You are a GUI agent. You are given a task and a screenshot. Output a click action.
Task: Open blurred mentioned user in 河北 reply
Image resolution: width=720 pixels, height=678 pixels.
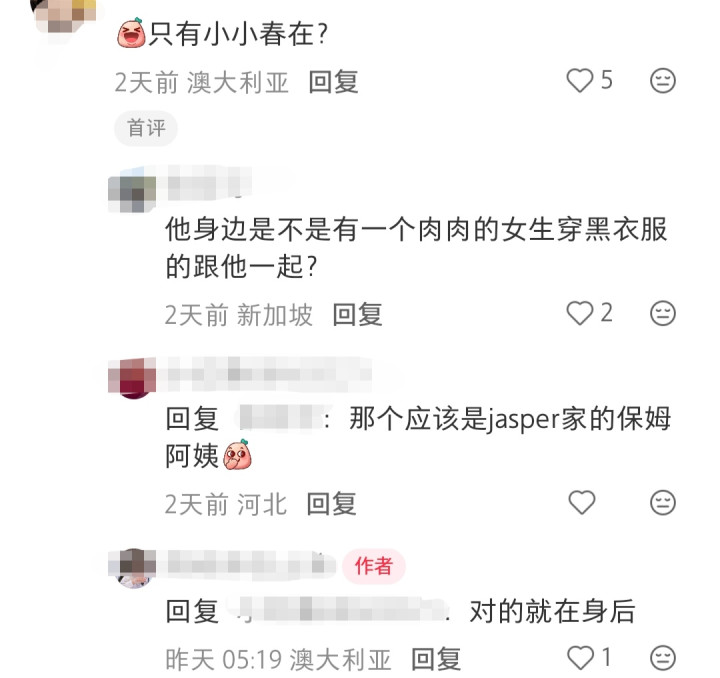click(x=281, y=418)
